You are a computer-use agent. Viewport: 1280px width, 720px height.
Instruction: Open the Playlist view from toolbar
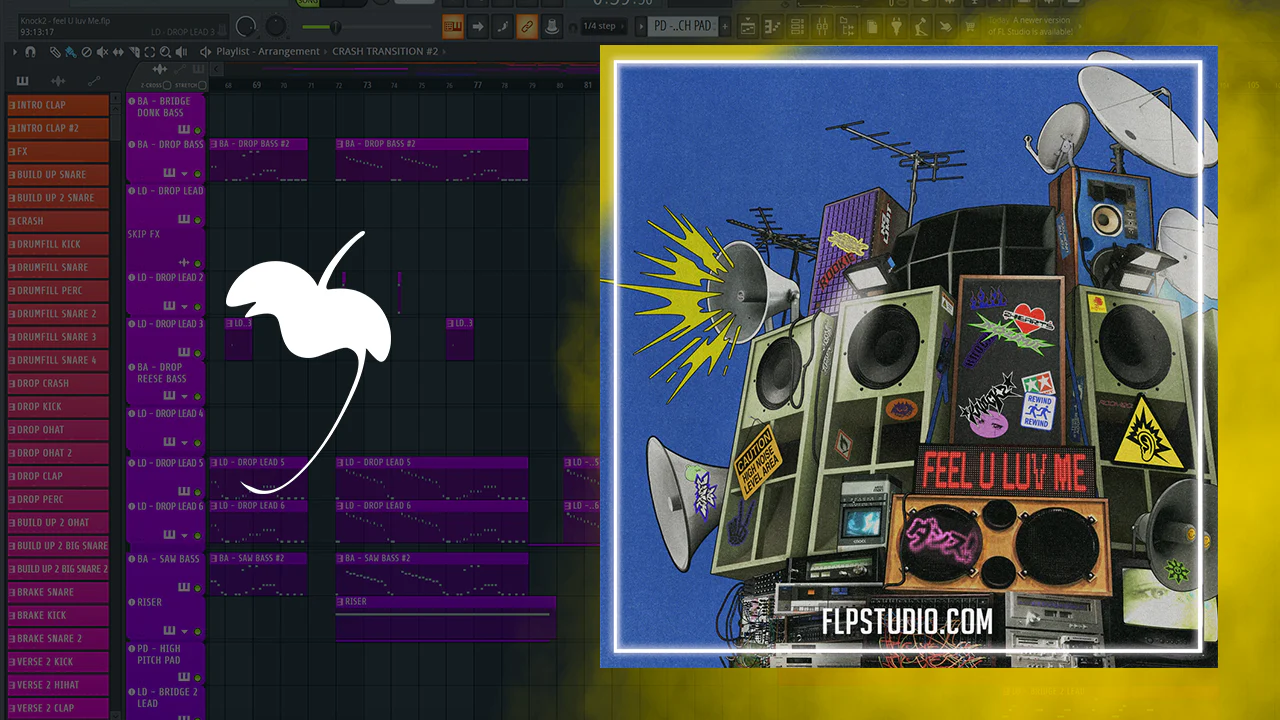click(x=748, y=27)
